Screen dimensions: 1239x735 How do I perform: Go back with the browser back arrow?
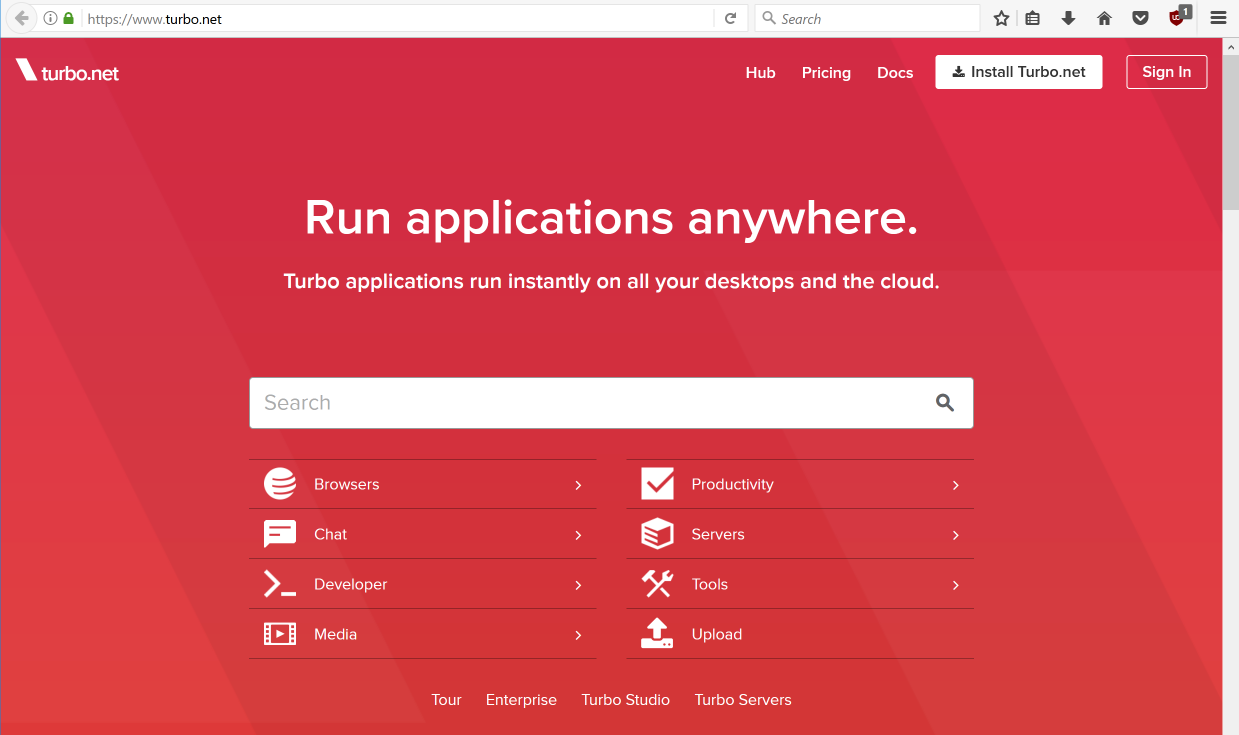pos(21,18)
